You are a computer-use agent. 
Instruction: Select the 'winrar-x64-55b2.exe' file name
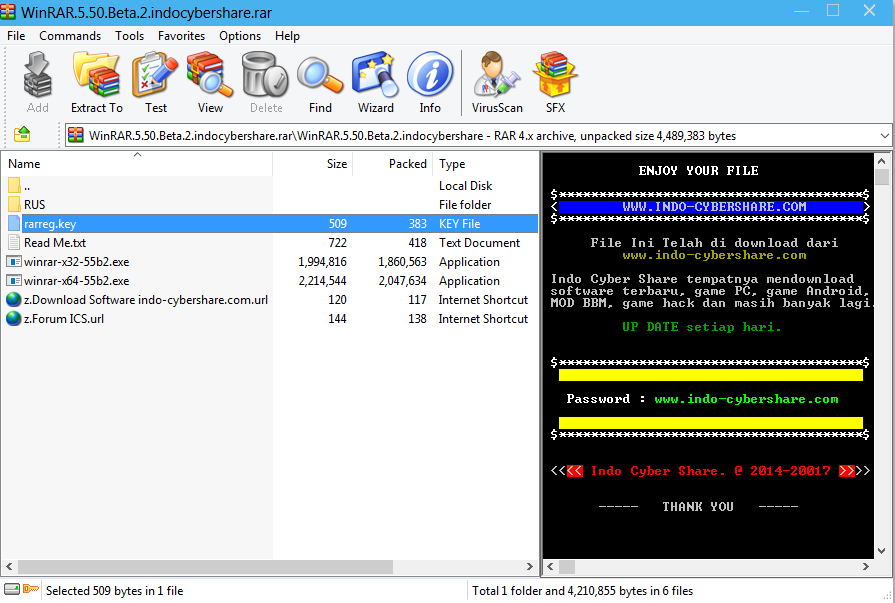point(76,281)
